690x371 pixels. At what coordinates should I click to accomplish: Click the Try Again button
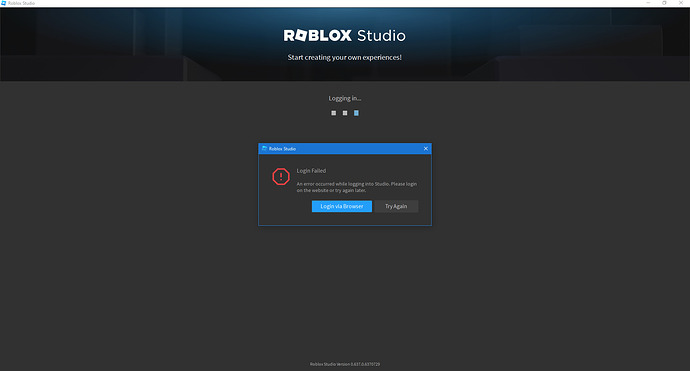pos(396,206)
